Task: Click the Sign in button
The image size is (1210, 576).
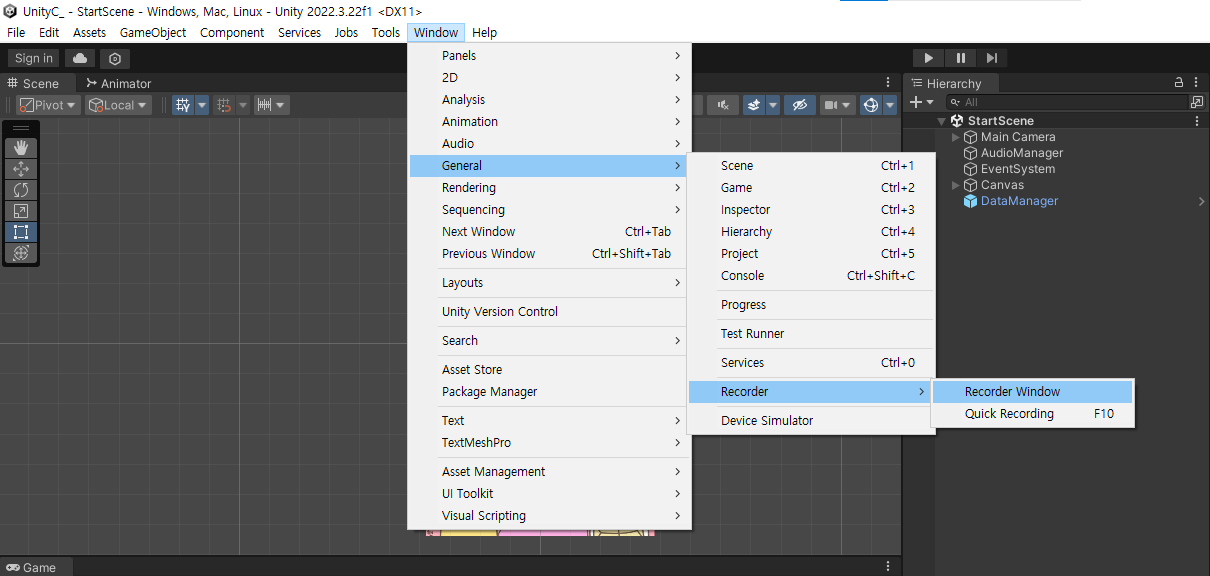Action: tap(34, 59)
